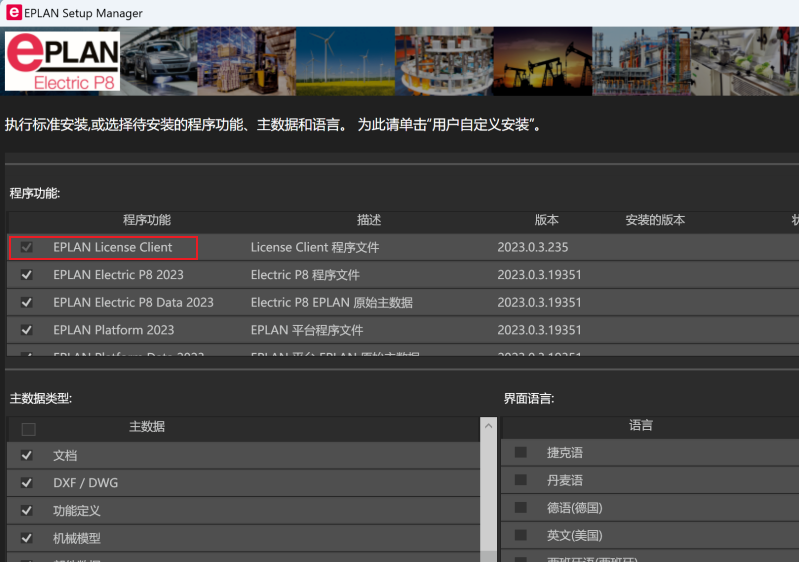This screenshot has height=562, width=799.
Task: Click the EPLAN Electric P8 logo
Action: [x=62, y=62]
